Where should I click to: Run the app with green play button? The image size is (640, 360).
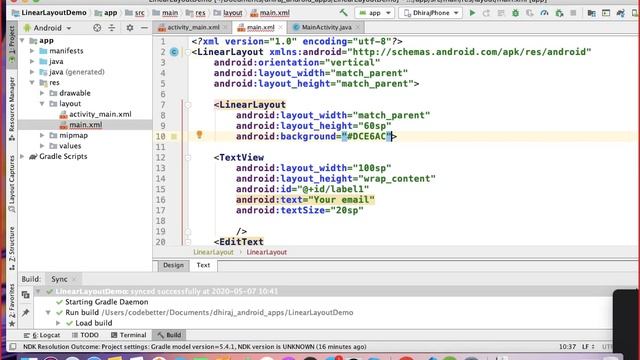coord(472,13)
